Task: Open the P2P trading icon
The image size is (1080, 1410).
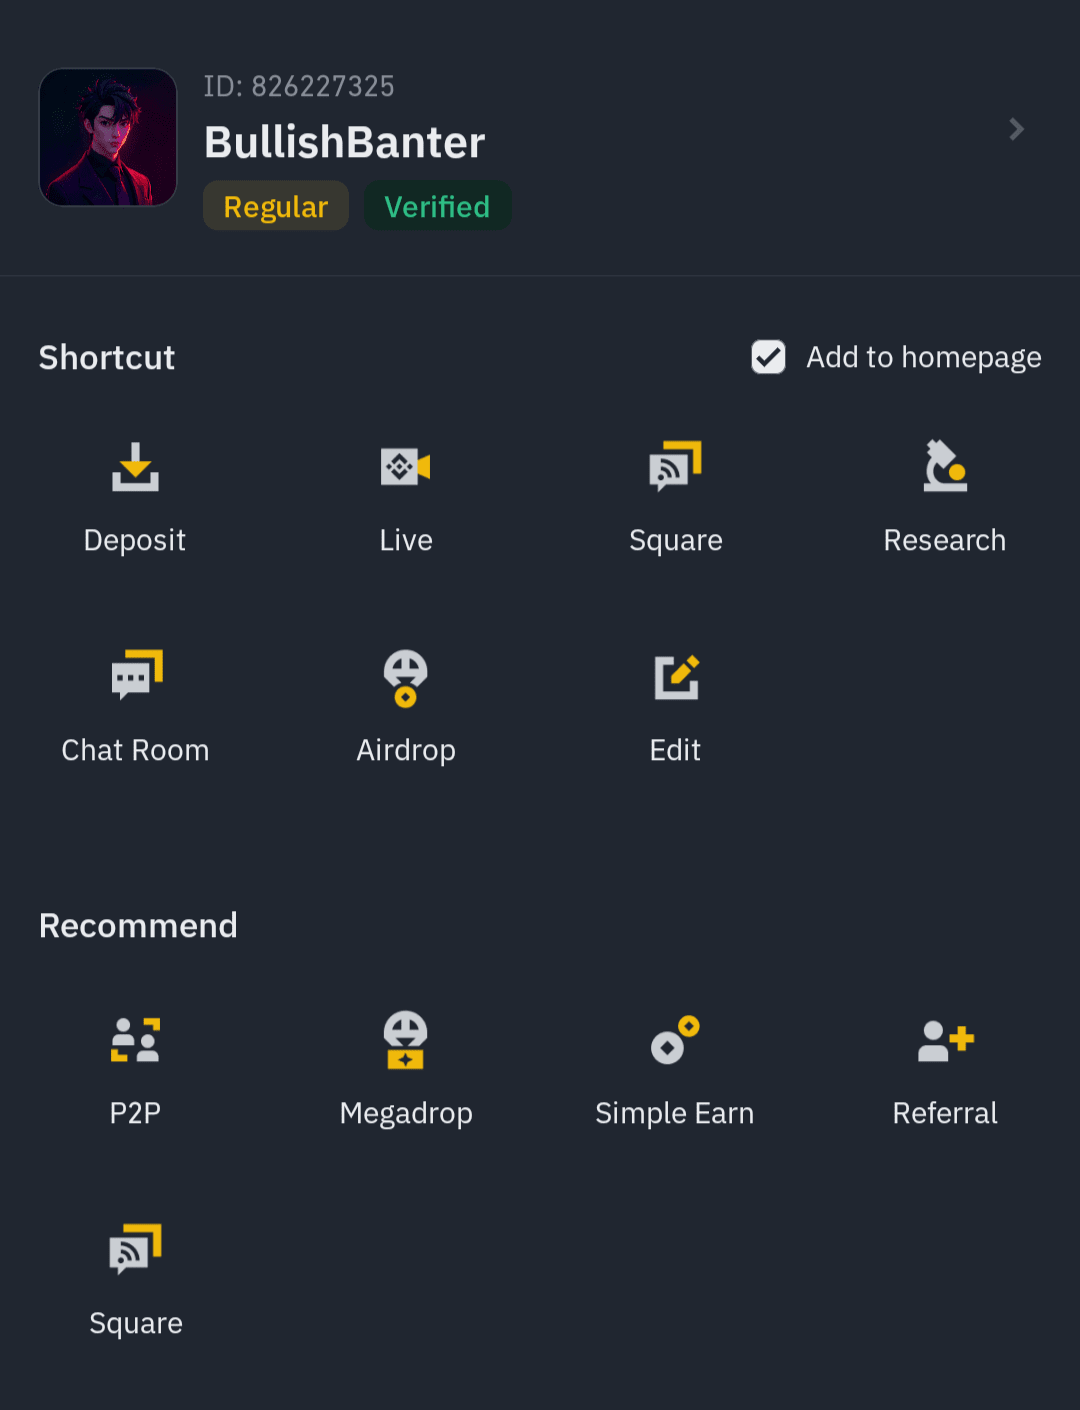Action: 135,1040
